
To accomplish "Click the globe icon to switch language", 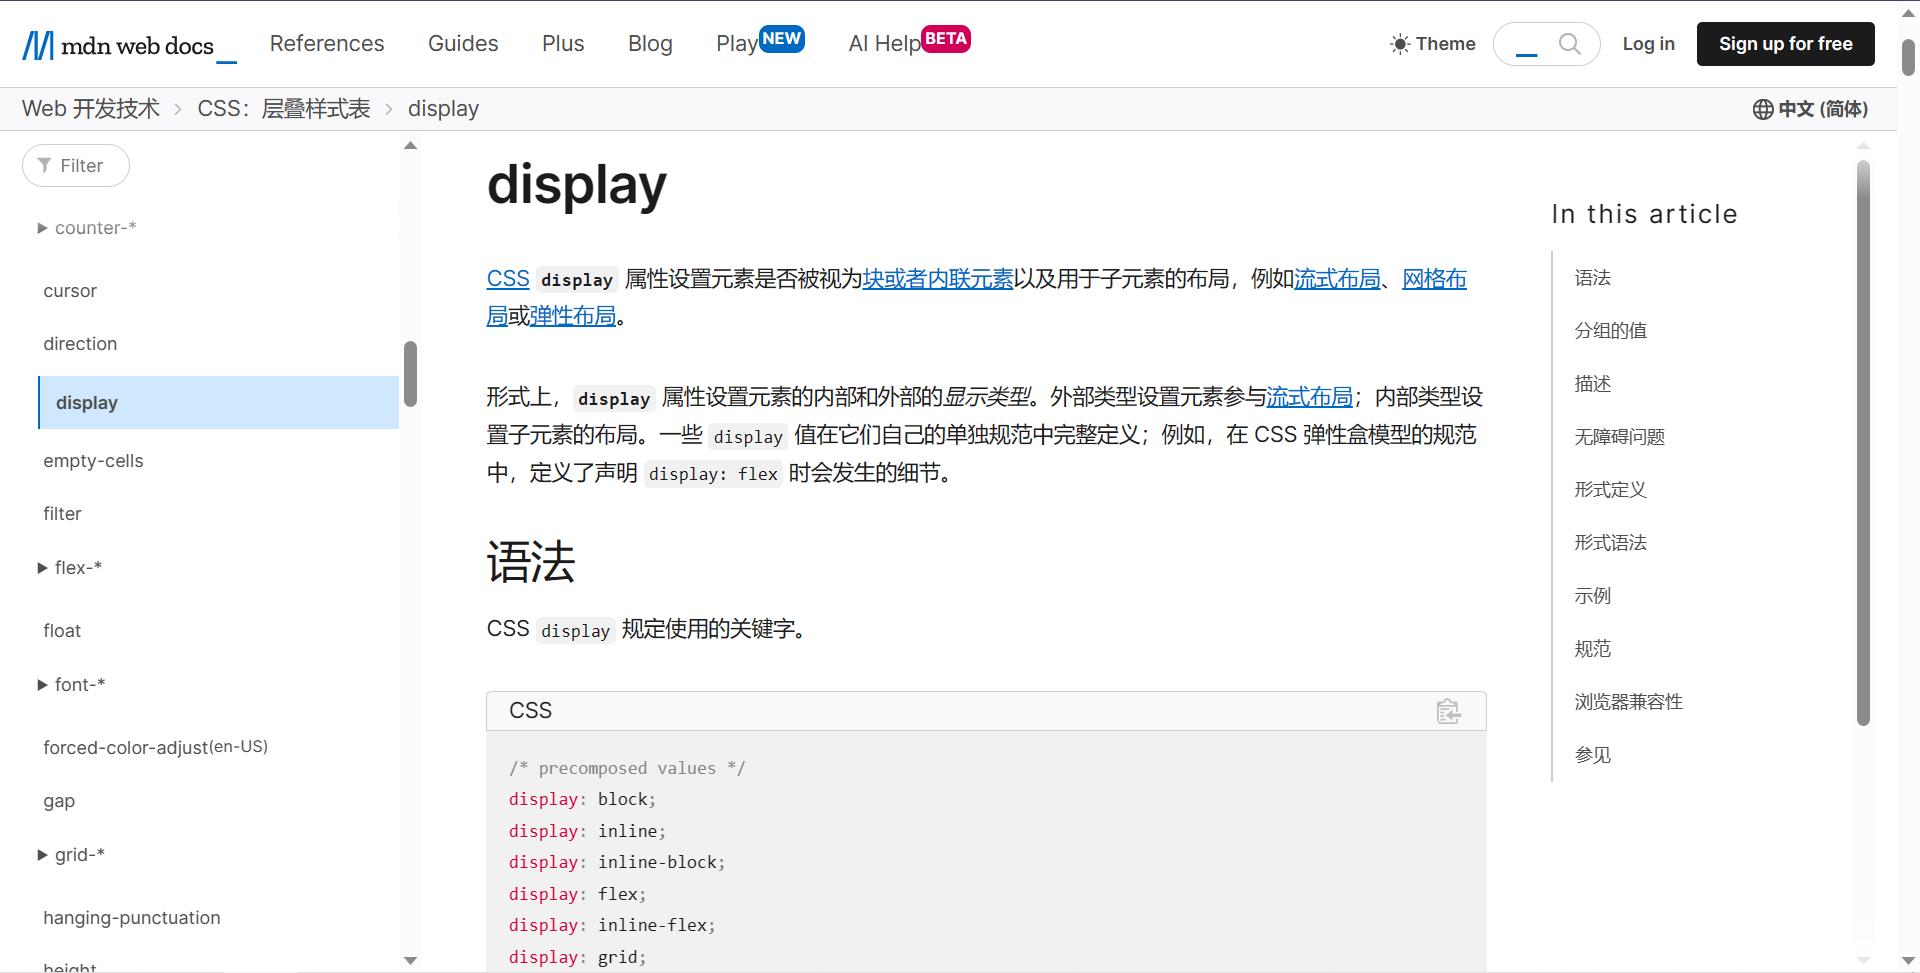I will pos(1763,109).
